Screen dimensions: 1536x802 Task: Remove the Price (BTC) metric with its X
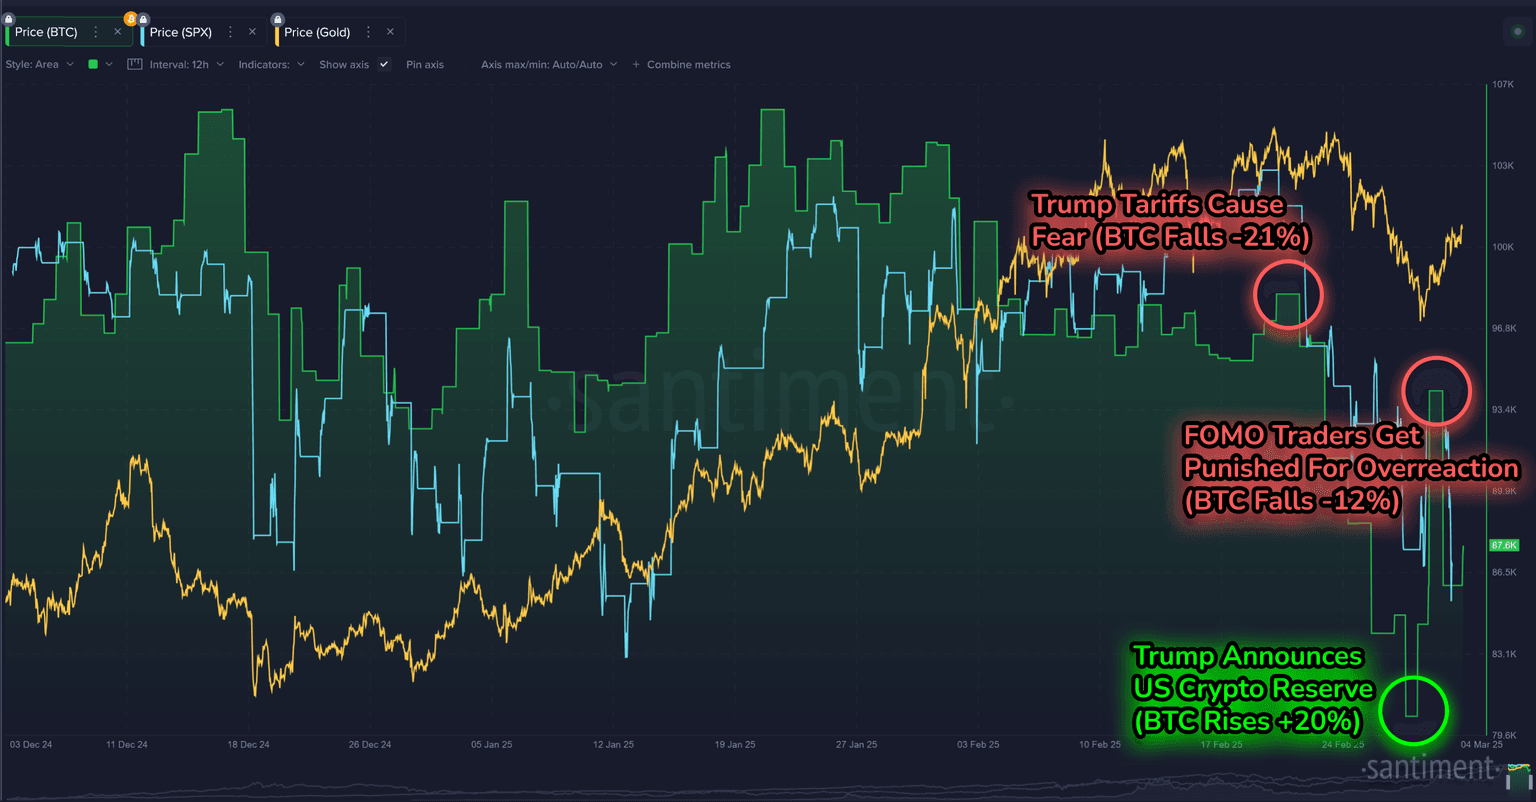point(117,32)
